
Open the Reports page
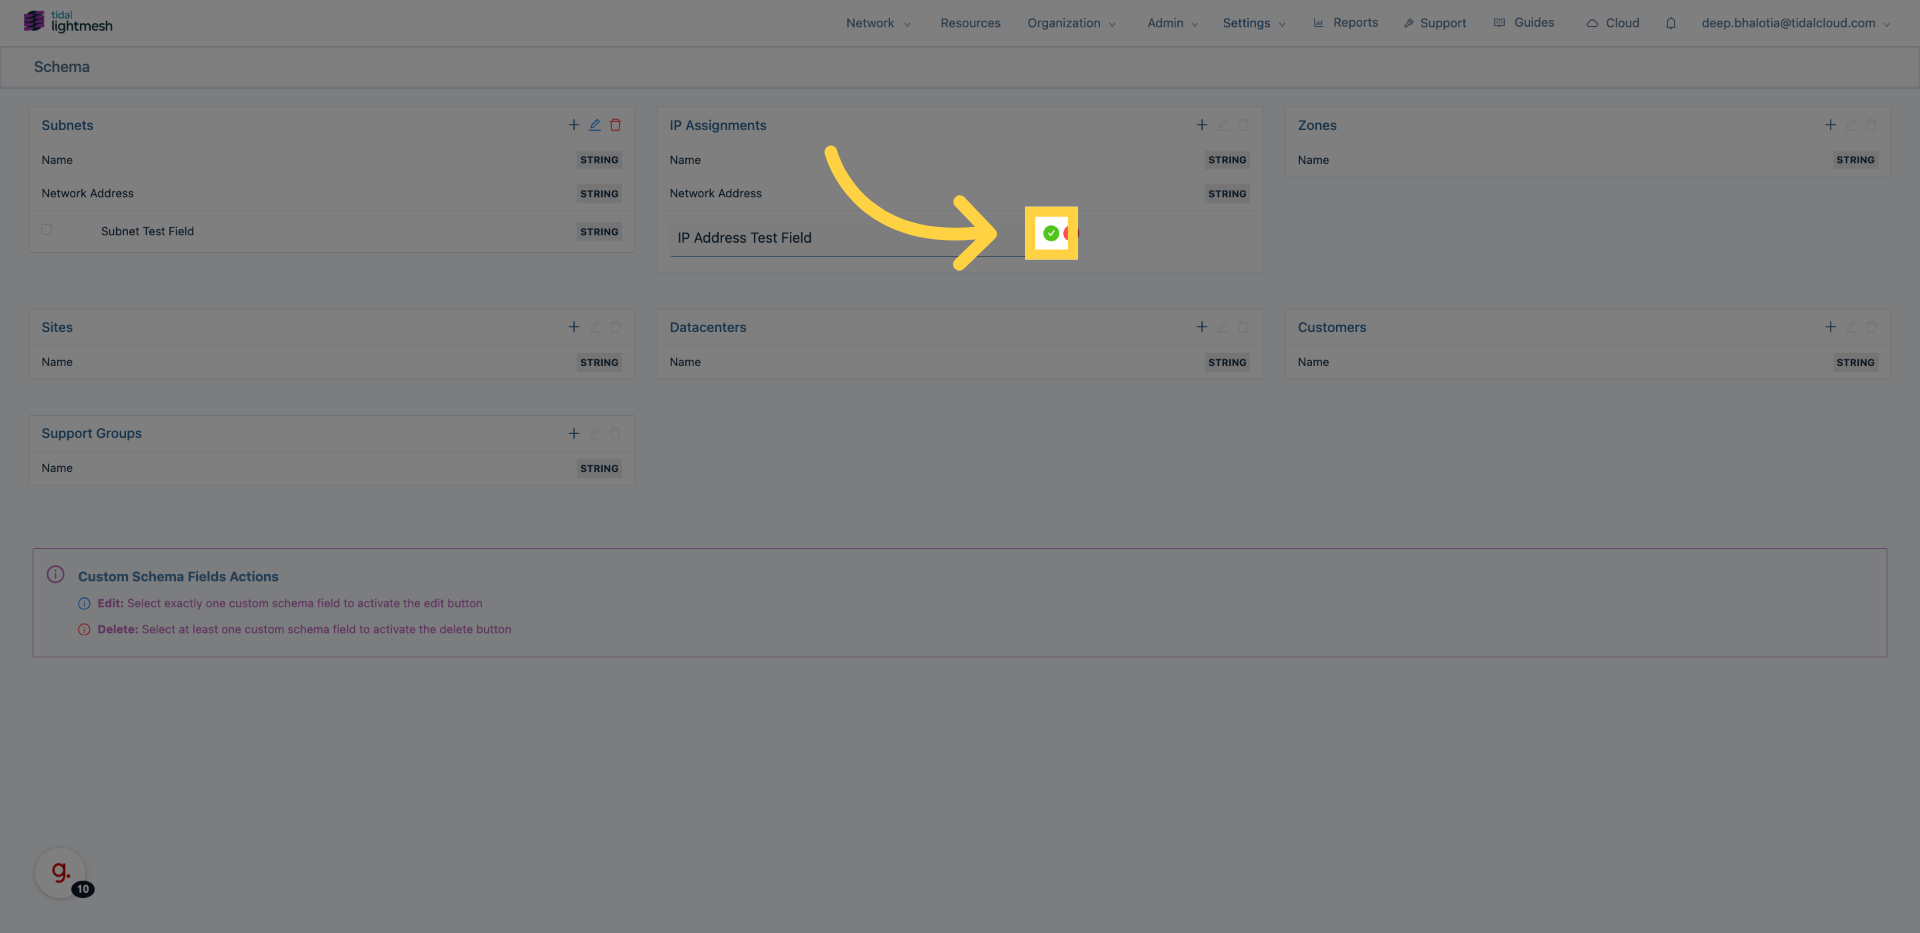pyautogui.click(x=1345, y=23)
